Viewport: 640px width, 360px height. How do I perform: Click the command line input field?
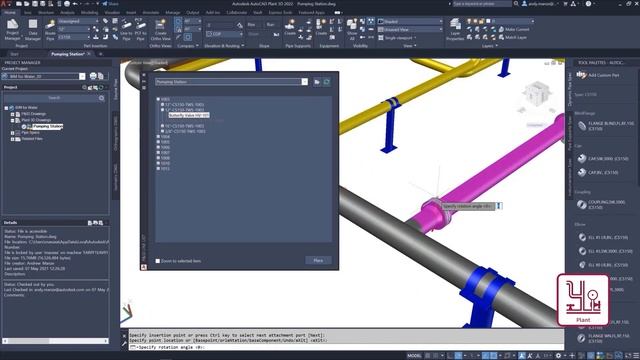(347, 347)
